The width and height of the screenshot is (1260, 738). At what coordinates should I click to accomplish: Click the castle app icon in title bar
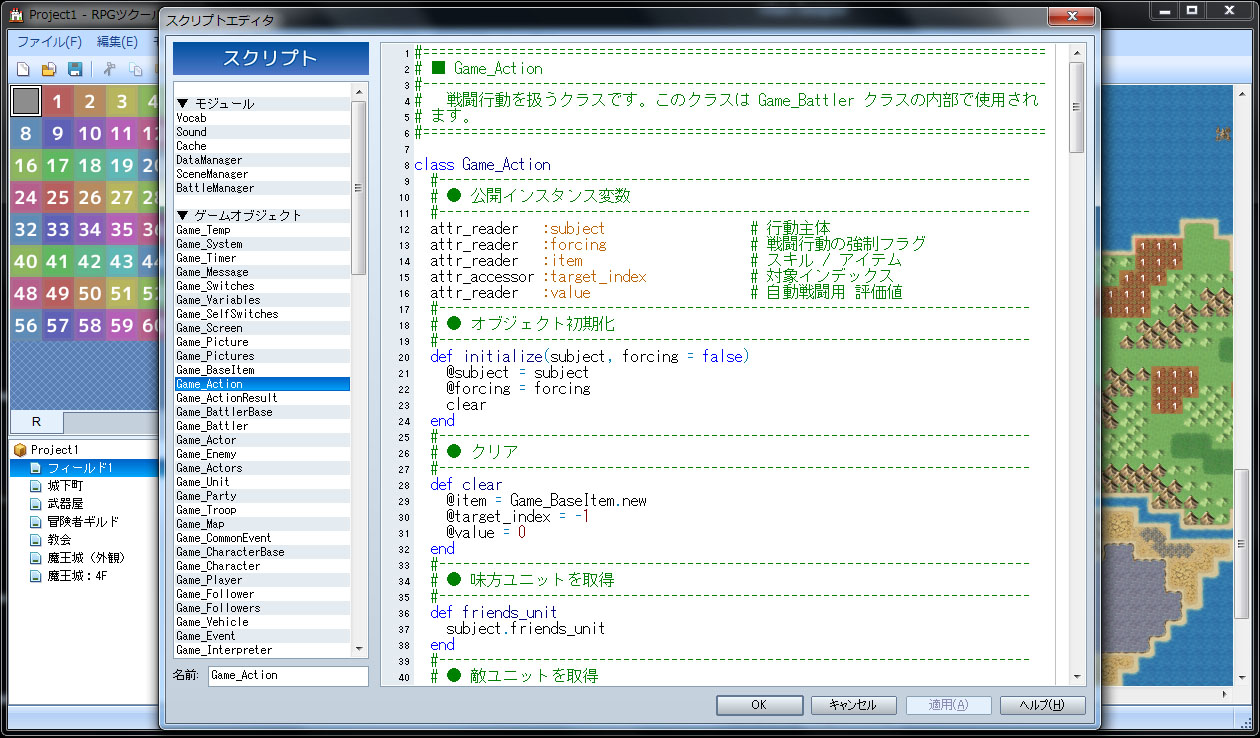(x=13, y=14)
